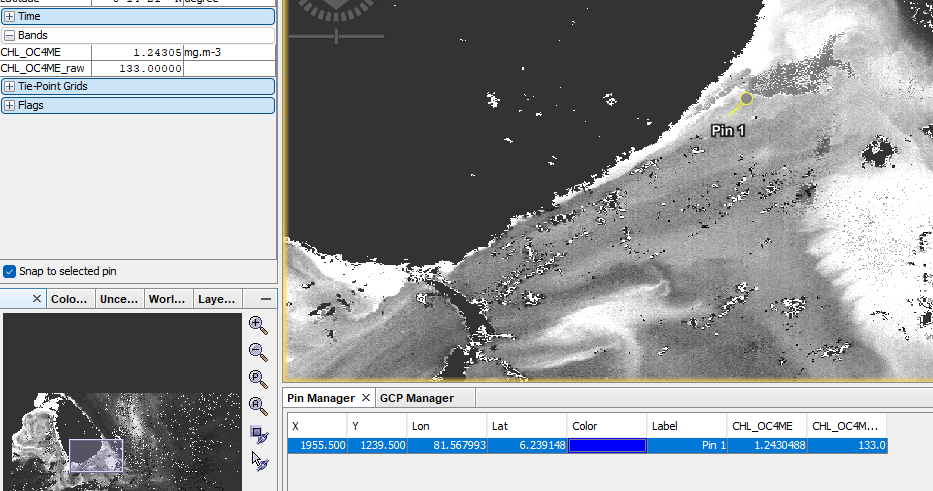Click the viewport rectangle in navigation thumbnail
This screenshot has width=933, height=491.
point(96,455)
